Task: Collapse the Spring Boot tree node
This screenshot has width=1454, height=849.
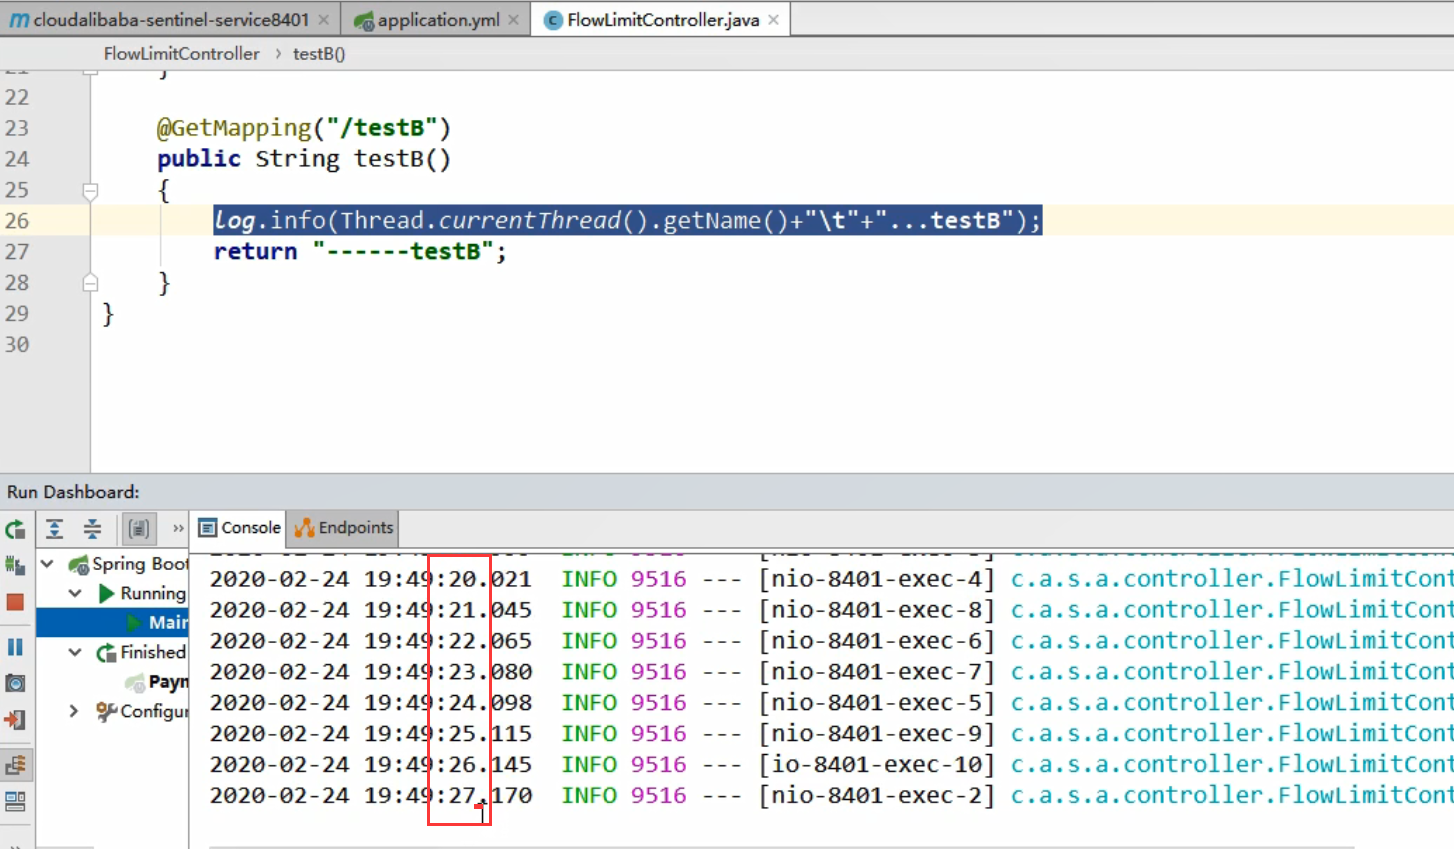Action: coord(47,564)
